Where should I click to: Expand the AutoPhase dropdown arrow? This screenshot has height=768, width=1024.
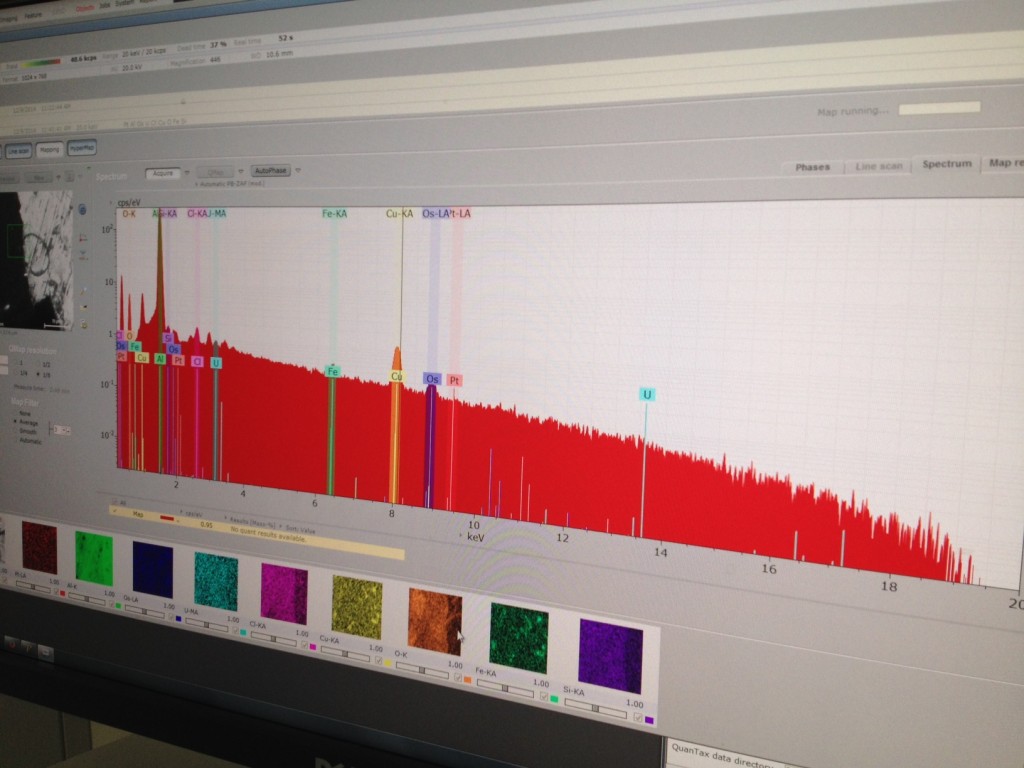click(x=297, y=171)
